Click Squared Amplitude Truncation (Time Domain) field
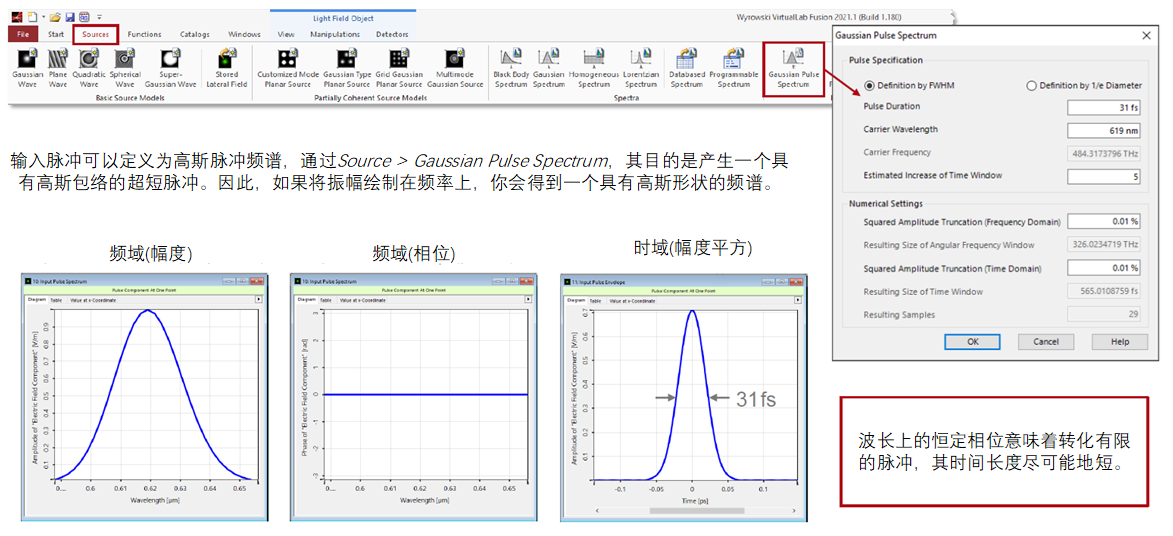 coord(1104,268)
